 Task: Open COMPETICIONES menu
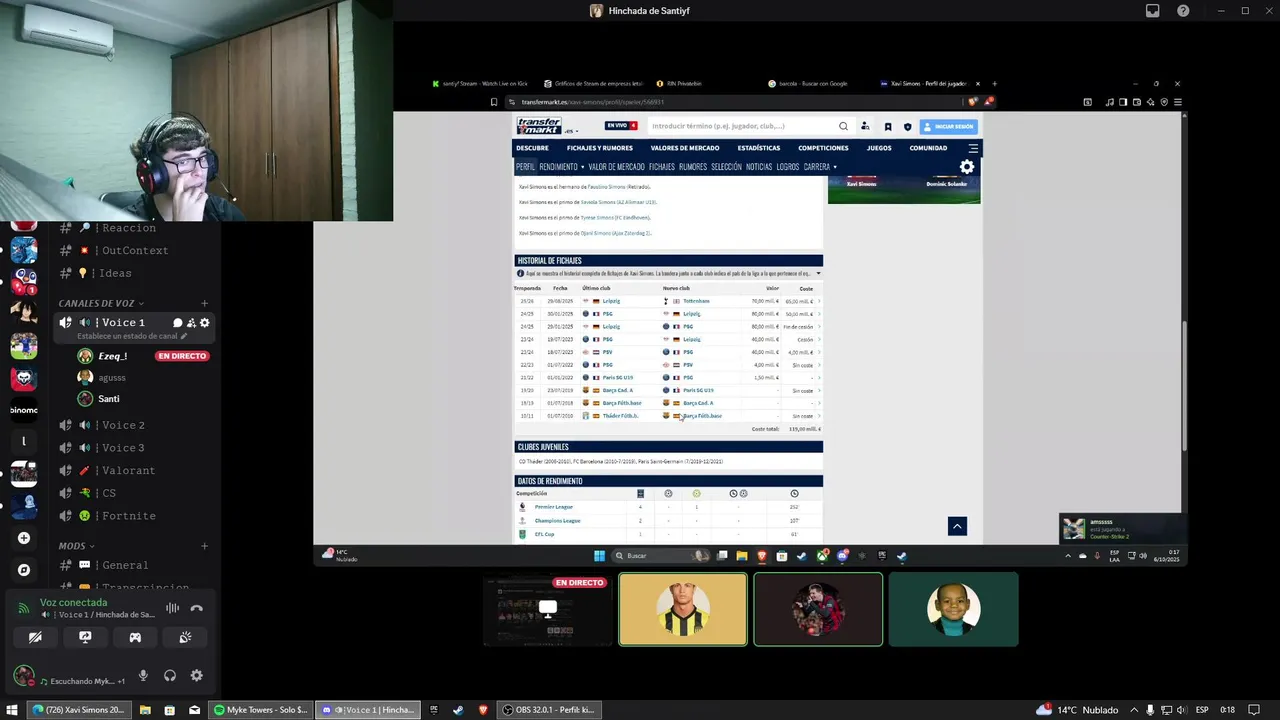[x=823, y=148]
